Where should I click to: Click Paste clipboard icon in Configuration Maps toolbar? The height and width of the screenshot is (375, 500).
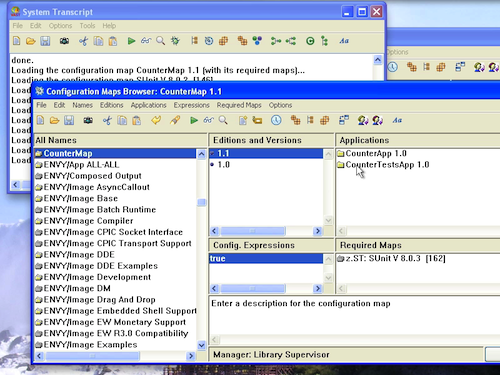coord(136,120)
